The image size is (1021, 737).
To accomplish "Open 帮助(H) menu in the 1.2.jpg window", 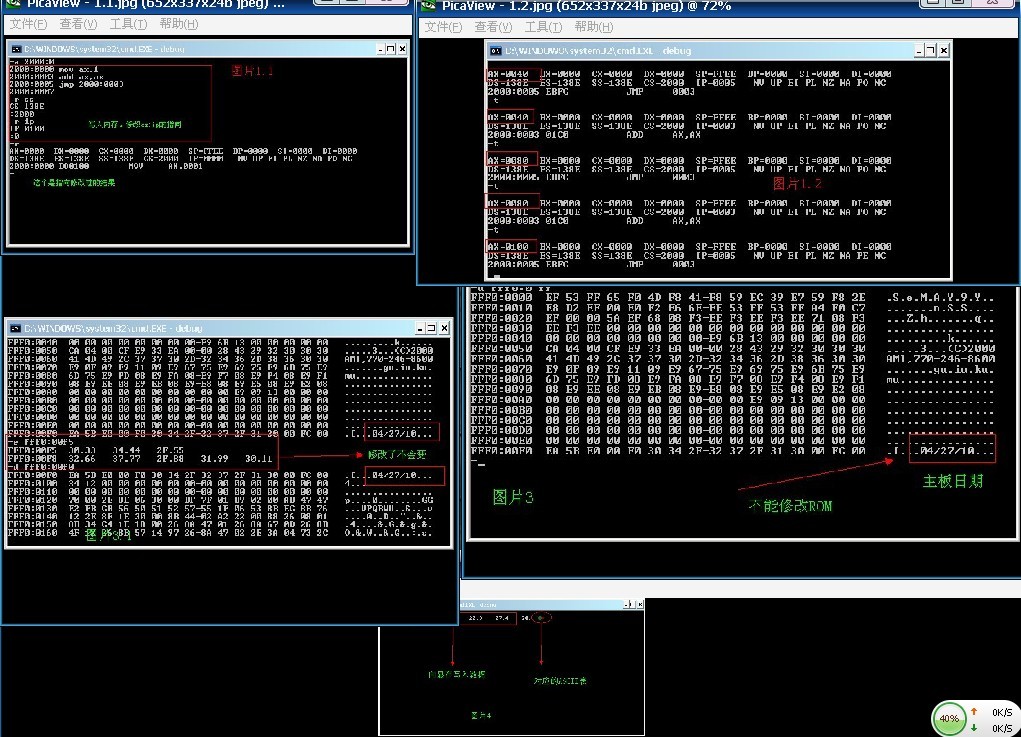I will [x=594, y=27].
